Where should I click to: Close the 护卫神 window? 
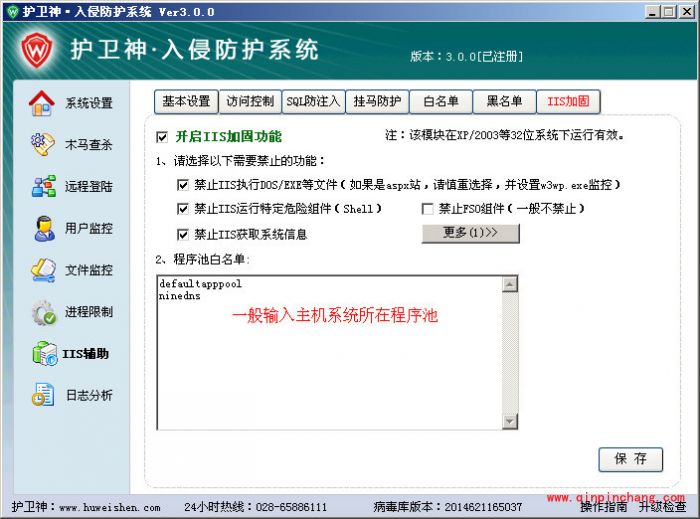coord(686,12)
